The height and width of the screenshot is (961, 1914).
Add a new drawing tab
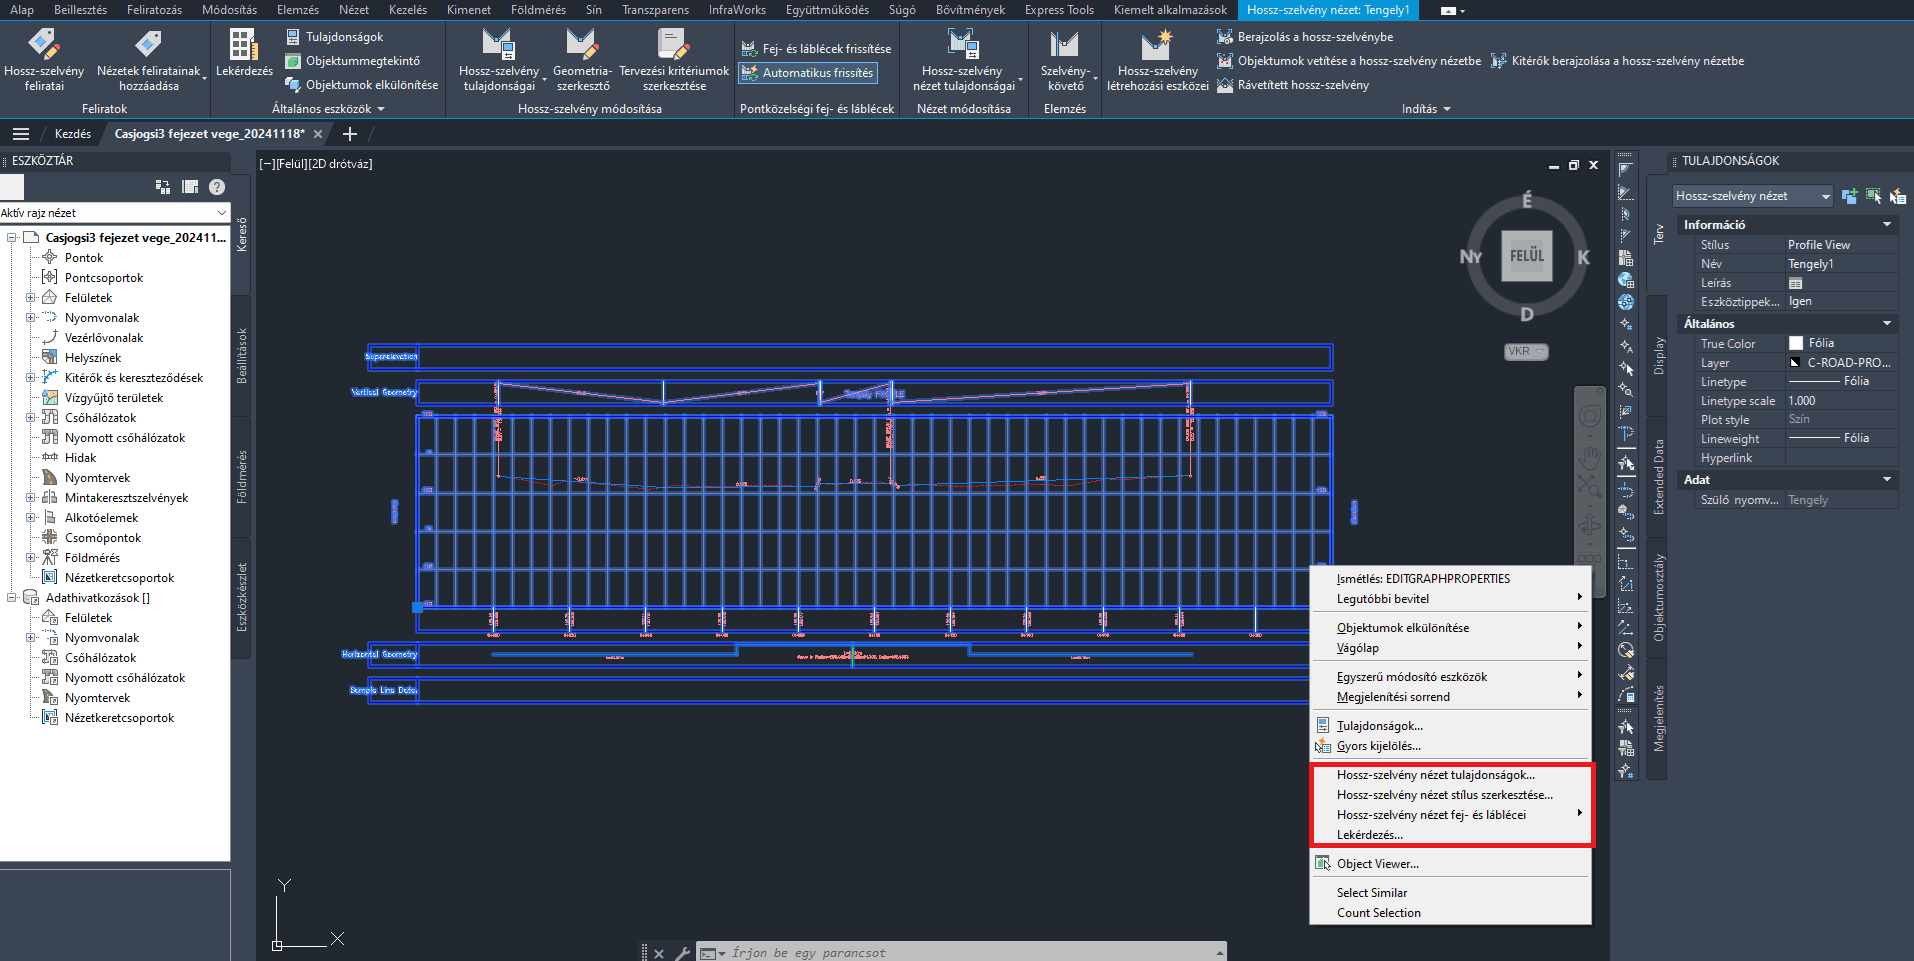pyautogui.click(x=349, y=134)
